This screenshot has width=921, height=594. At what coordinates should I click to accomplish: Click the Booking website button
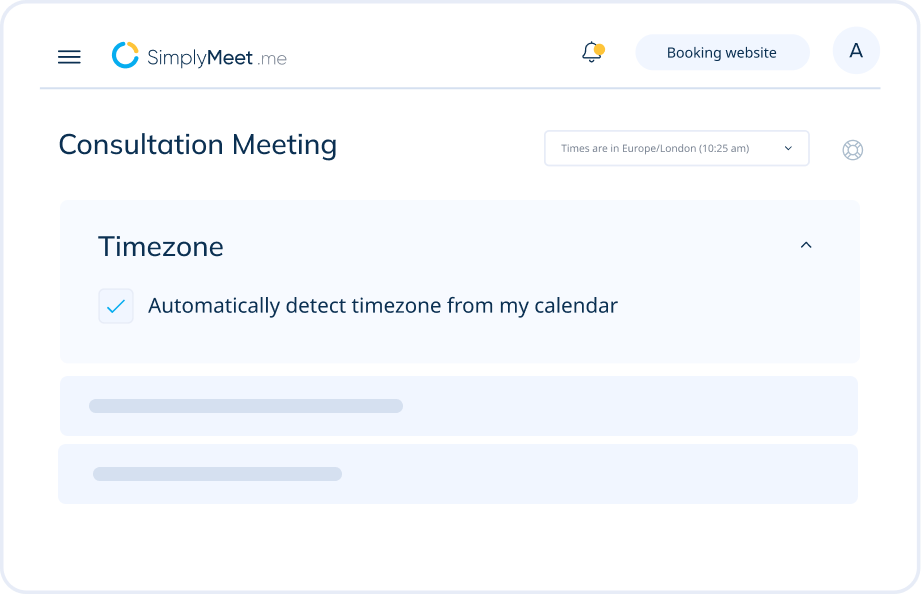tap(722, 52)
